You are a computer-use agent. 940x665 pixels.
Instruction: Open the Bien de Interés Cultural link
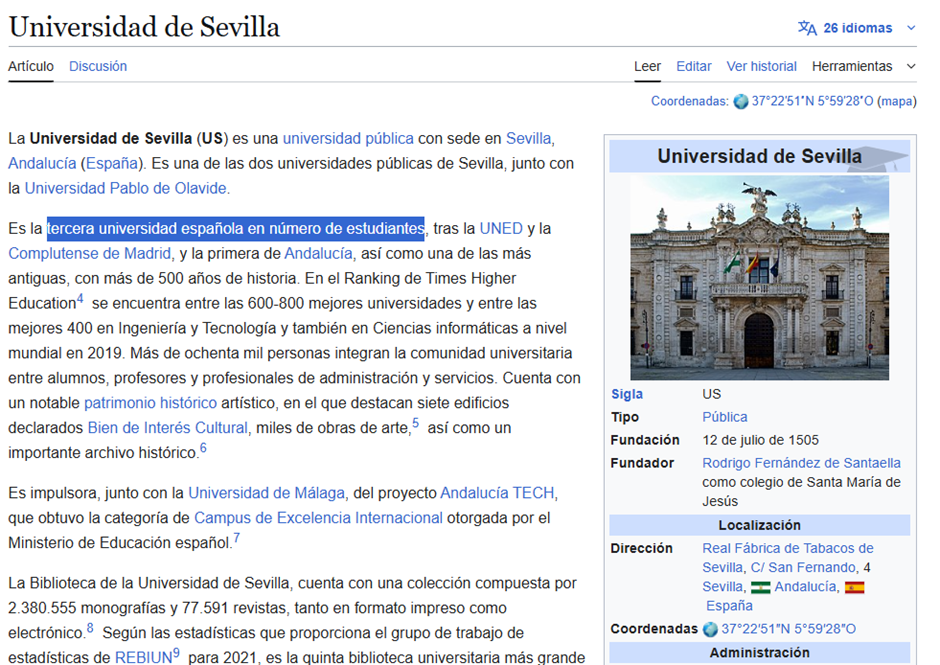(167, 428)
